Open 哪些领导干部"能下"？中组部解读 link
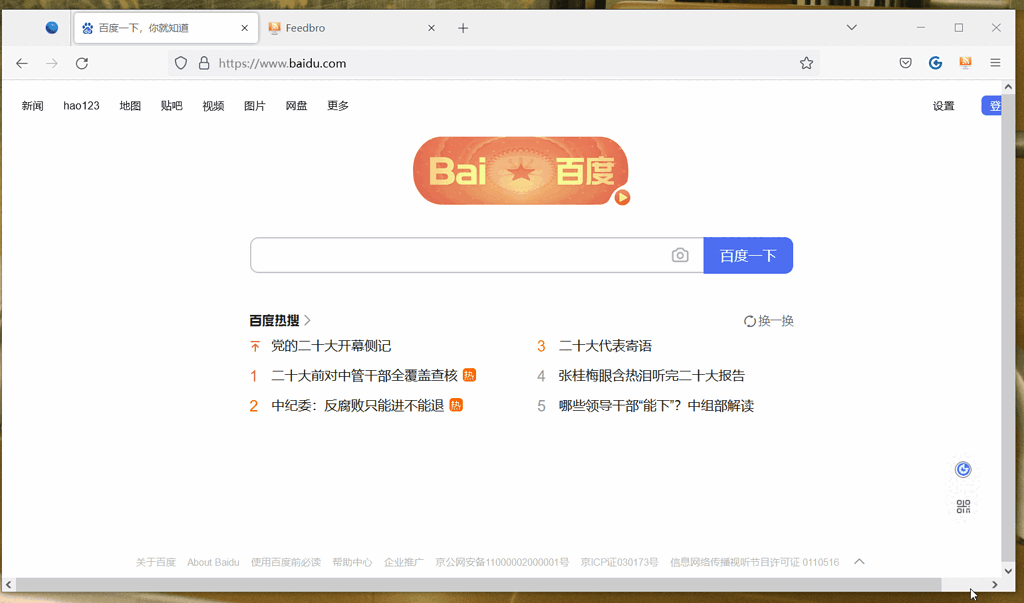Image resolution: width=1024 pixels, height=603 pixels. pyautogui.click(x=656, y=406)
